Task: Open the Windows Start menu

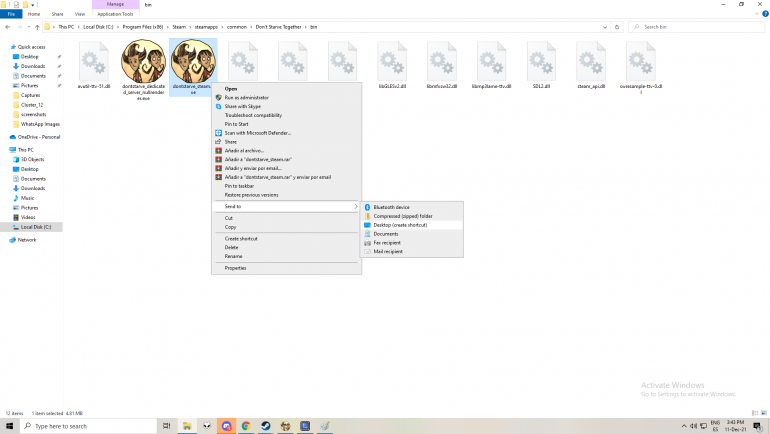Action: (9, 426)
